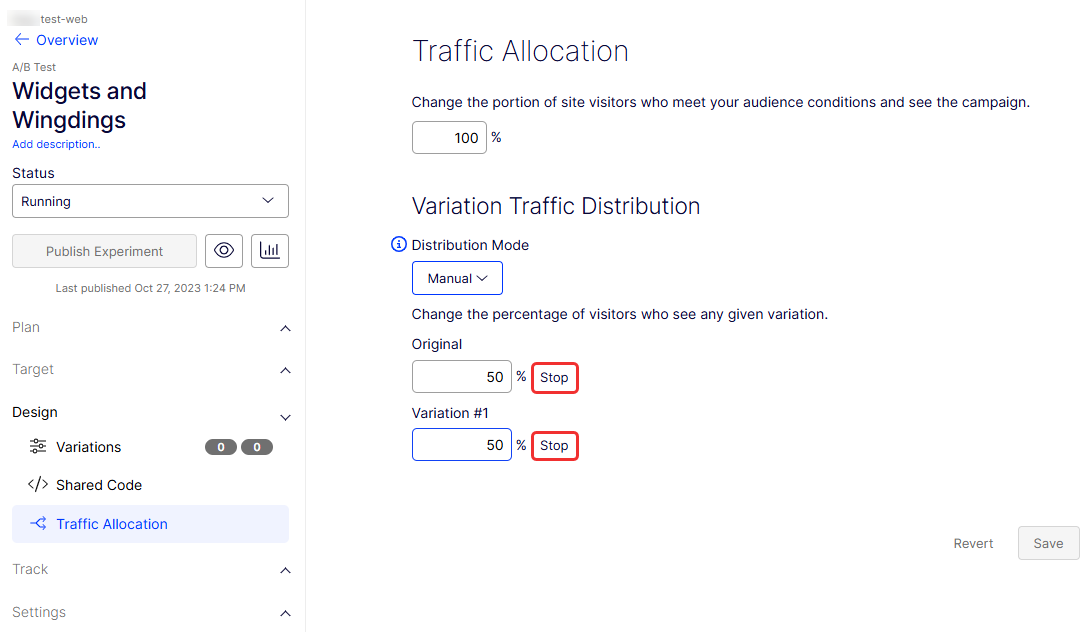The image size is (1090, 632).
Task: Click the Distribution Mode info icon
Action: [x=399, y=245]
